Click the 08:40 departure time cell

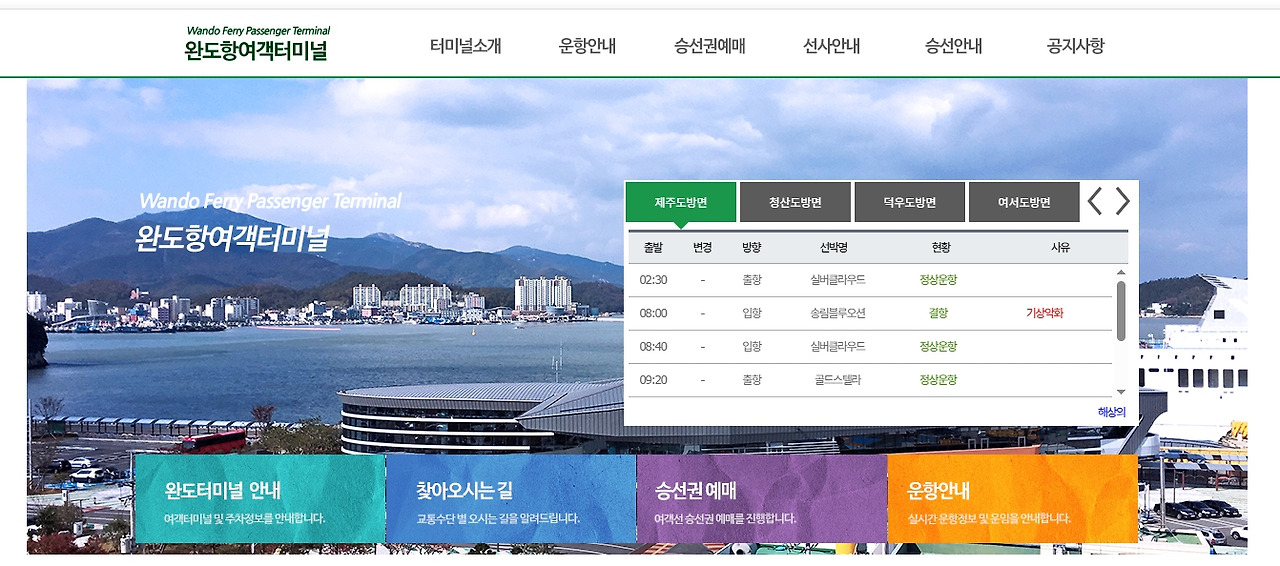pyautogui.click(x=653, y=346)
